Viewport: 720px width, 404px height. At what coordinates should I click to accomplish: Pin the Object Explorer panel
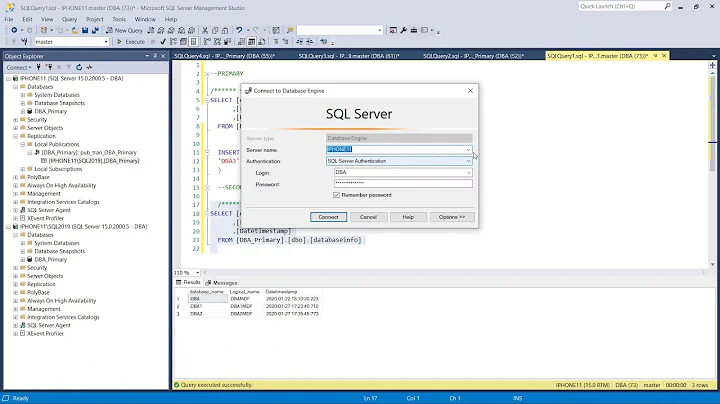point(155,56)
